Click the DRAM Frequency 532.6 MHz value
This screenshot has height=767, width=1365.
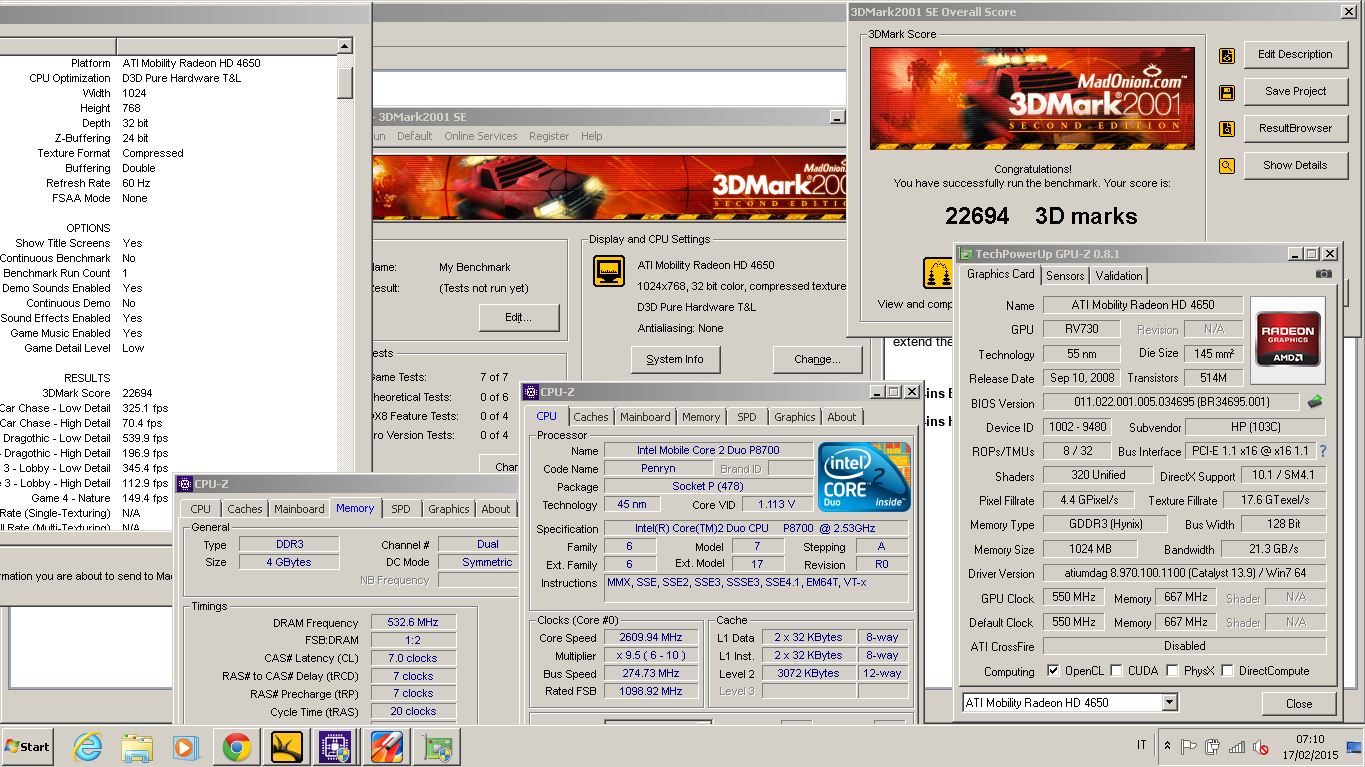[x=414, y=622]
